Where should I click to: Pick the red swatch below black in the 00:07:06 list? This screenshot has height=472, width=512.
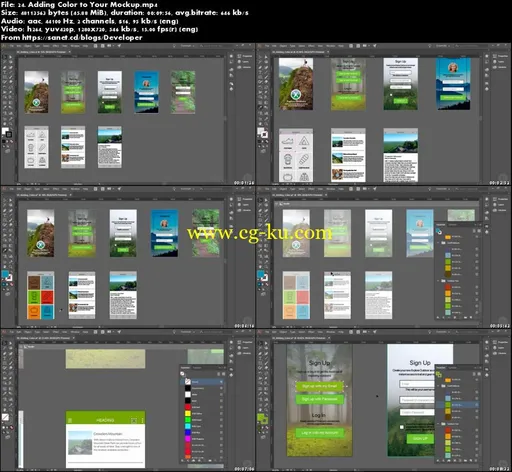[188, 407]
